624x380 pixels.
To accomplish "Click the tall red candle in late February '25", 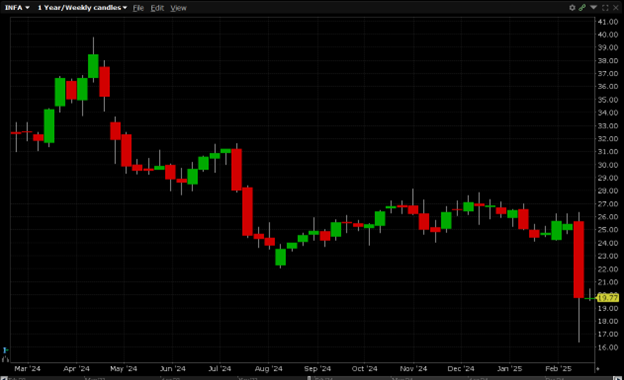I will pyautogui.click(x=579, y=259).
